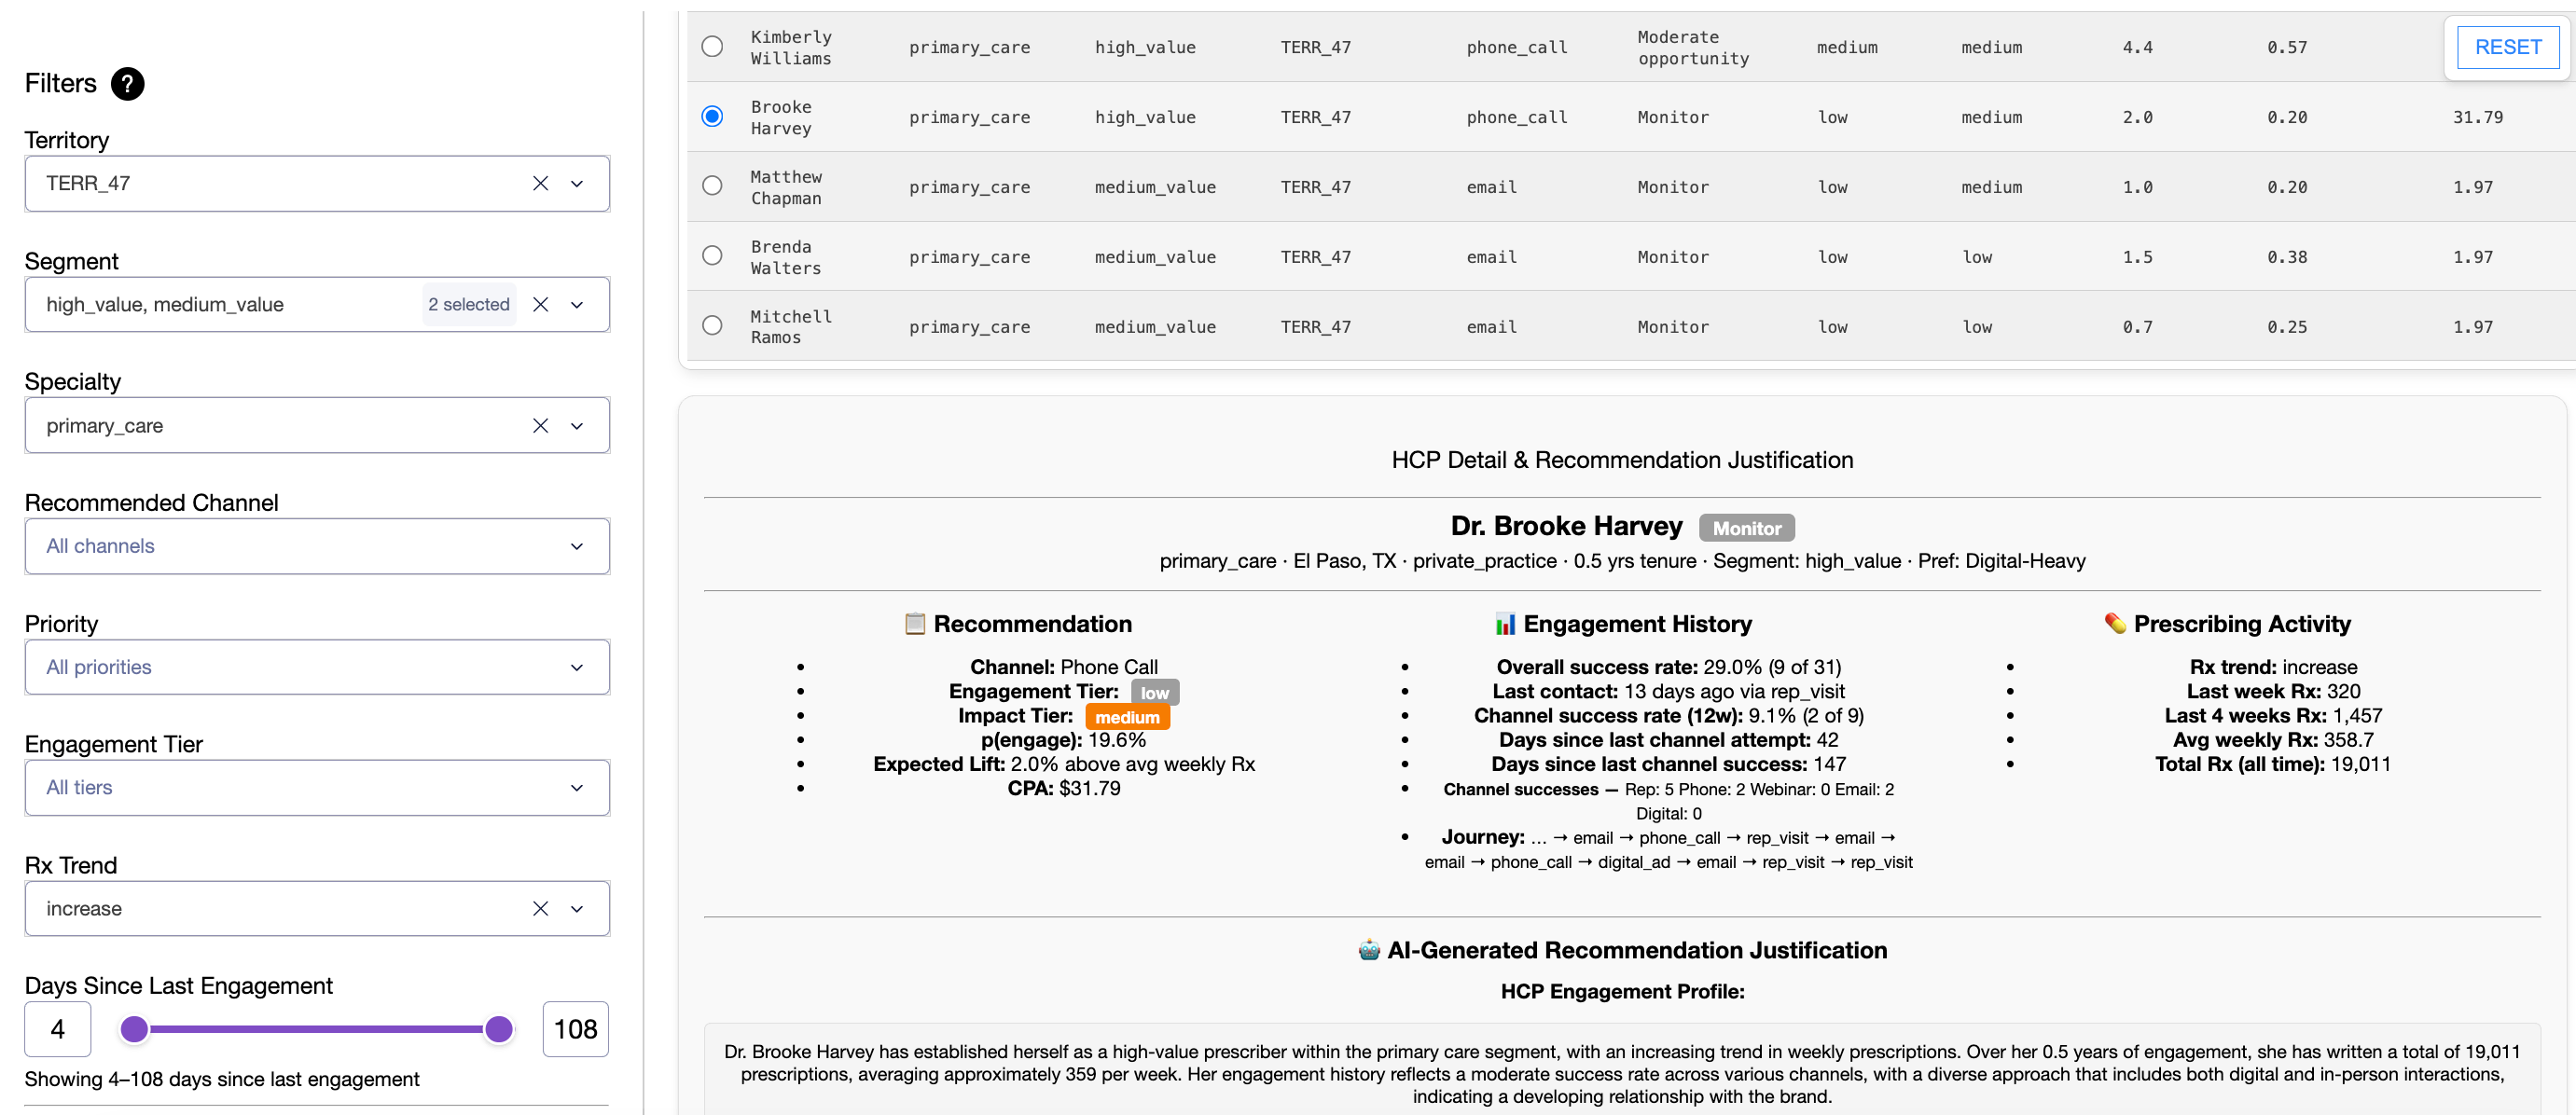Screen dimensions: 2576x1115
Task: Clear the Segment selection with the X
Action: point(540,304)
